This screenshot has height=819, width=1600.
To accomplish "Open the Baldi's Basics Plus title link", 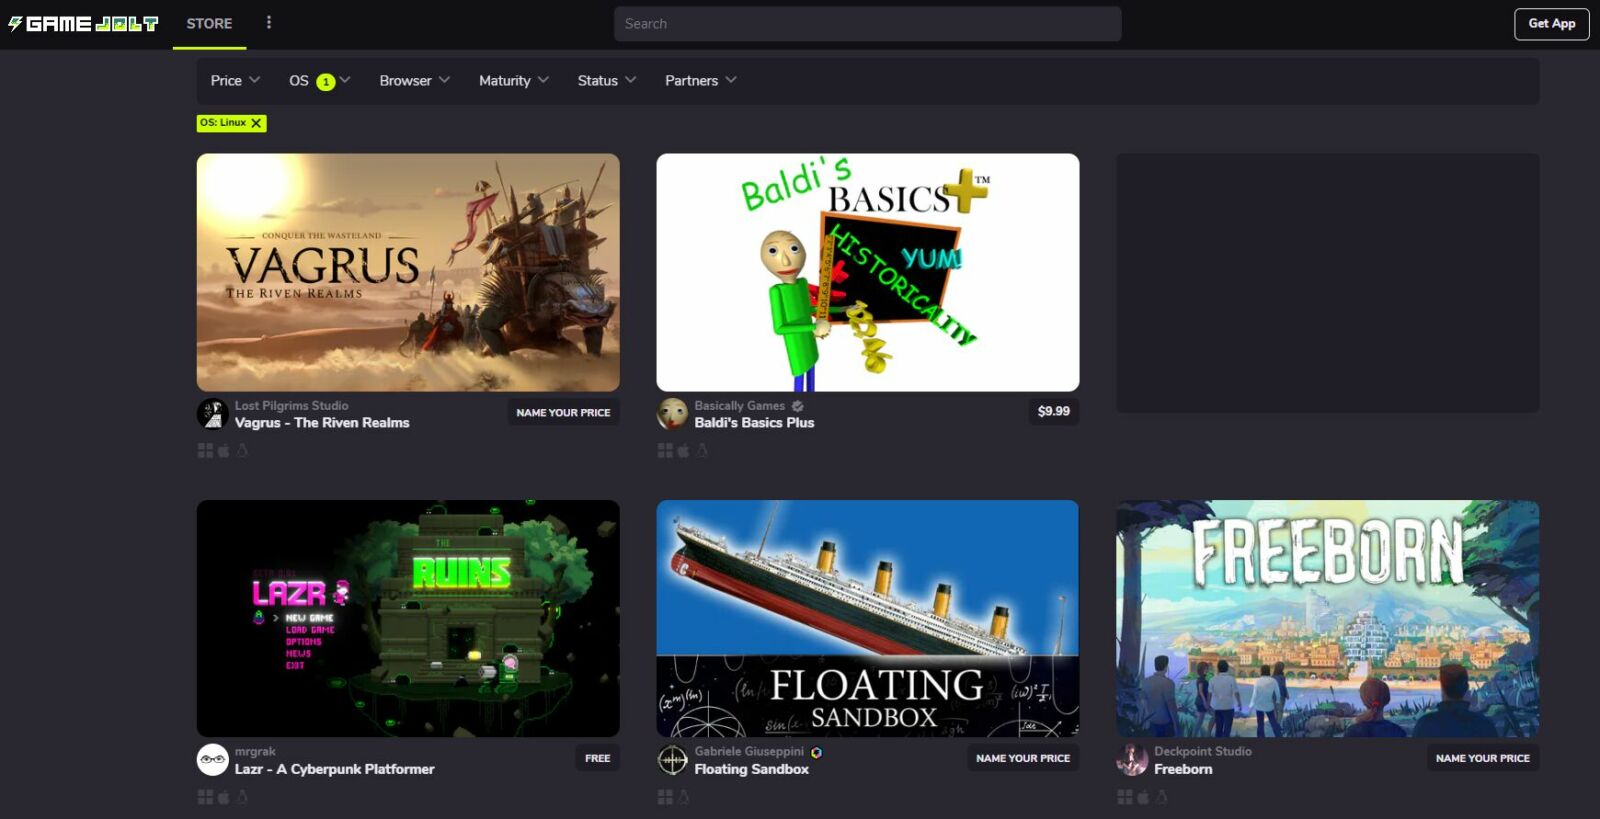I will (755, 423).
